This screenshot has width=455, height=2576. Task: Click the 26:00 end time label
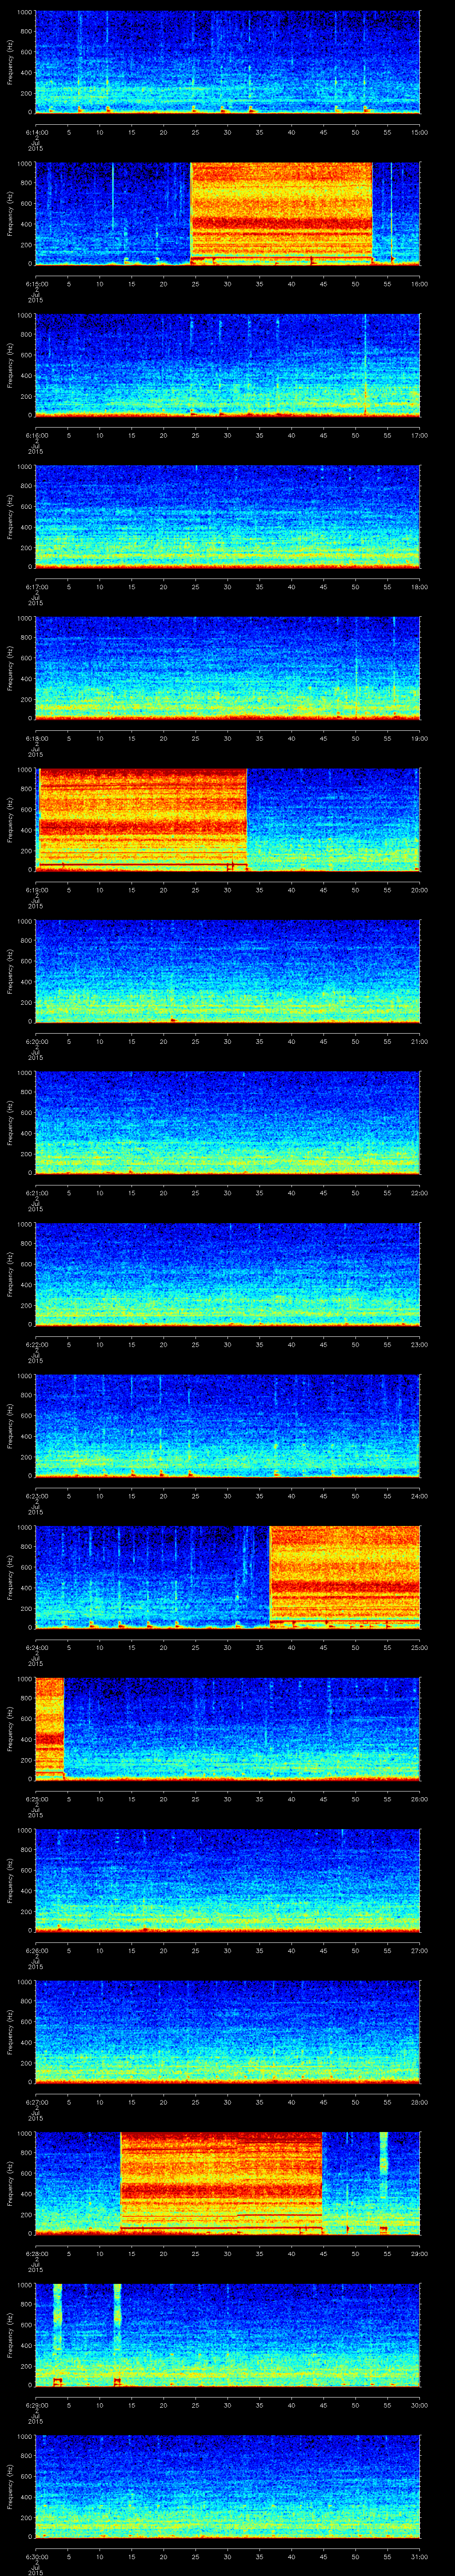(419, 1798)
